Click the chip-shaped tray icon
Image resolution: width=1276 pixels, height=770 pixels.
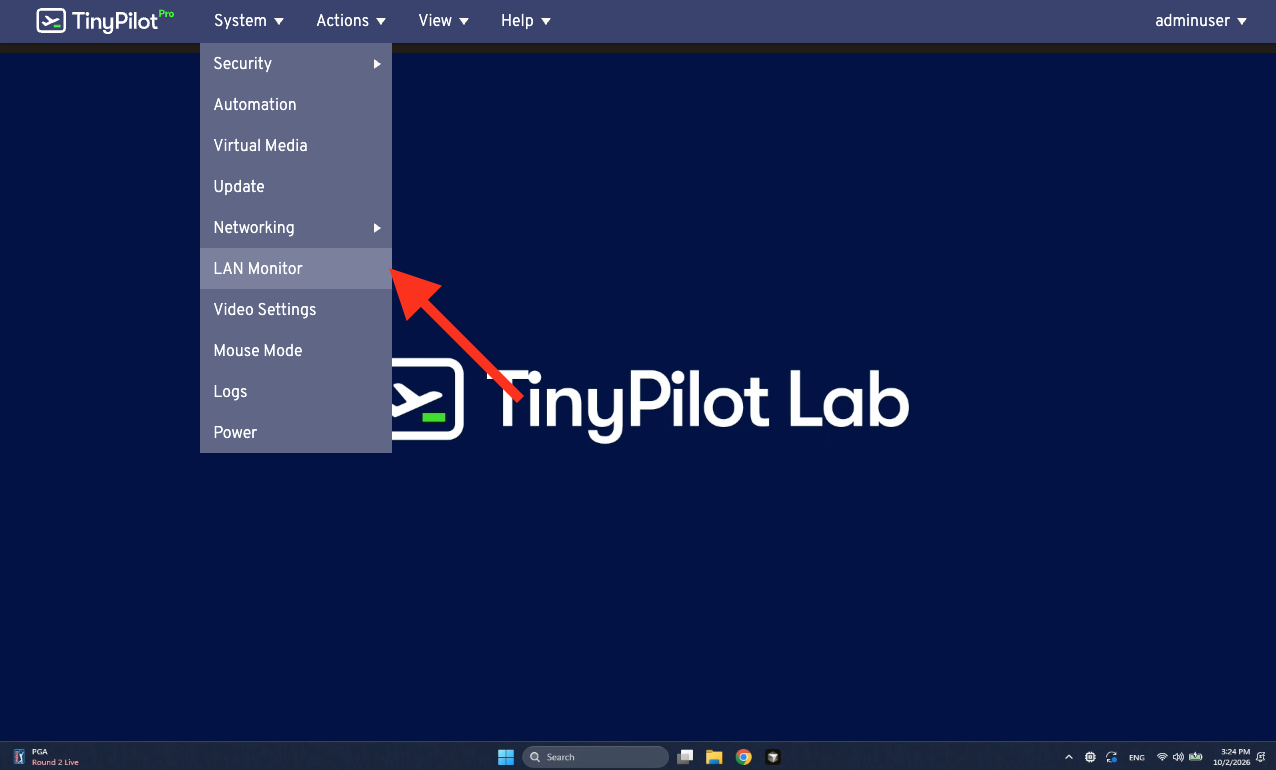1090,757
